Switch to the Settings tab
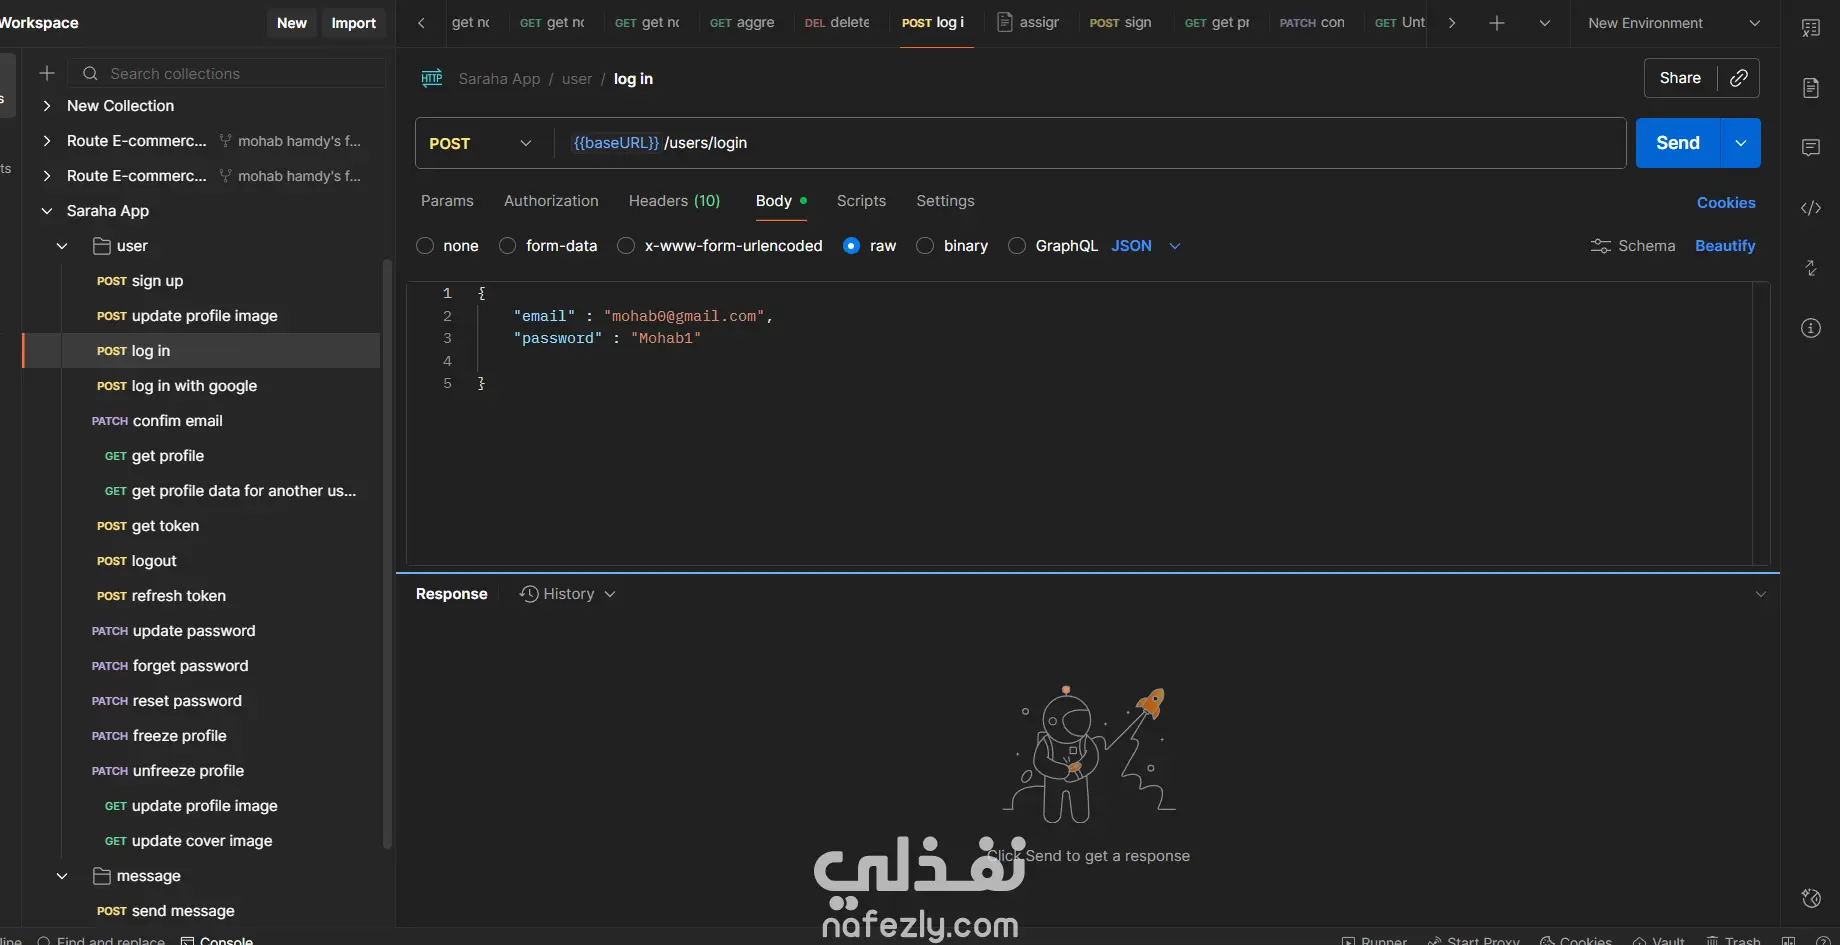The width and height of the screenshot is (1840, 945). [x=945, y=201]
